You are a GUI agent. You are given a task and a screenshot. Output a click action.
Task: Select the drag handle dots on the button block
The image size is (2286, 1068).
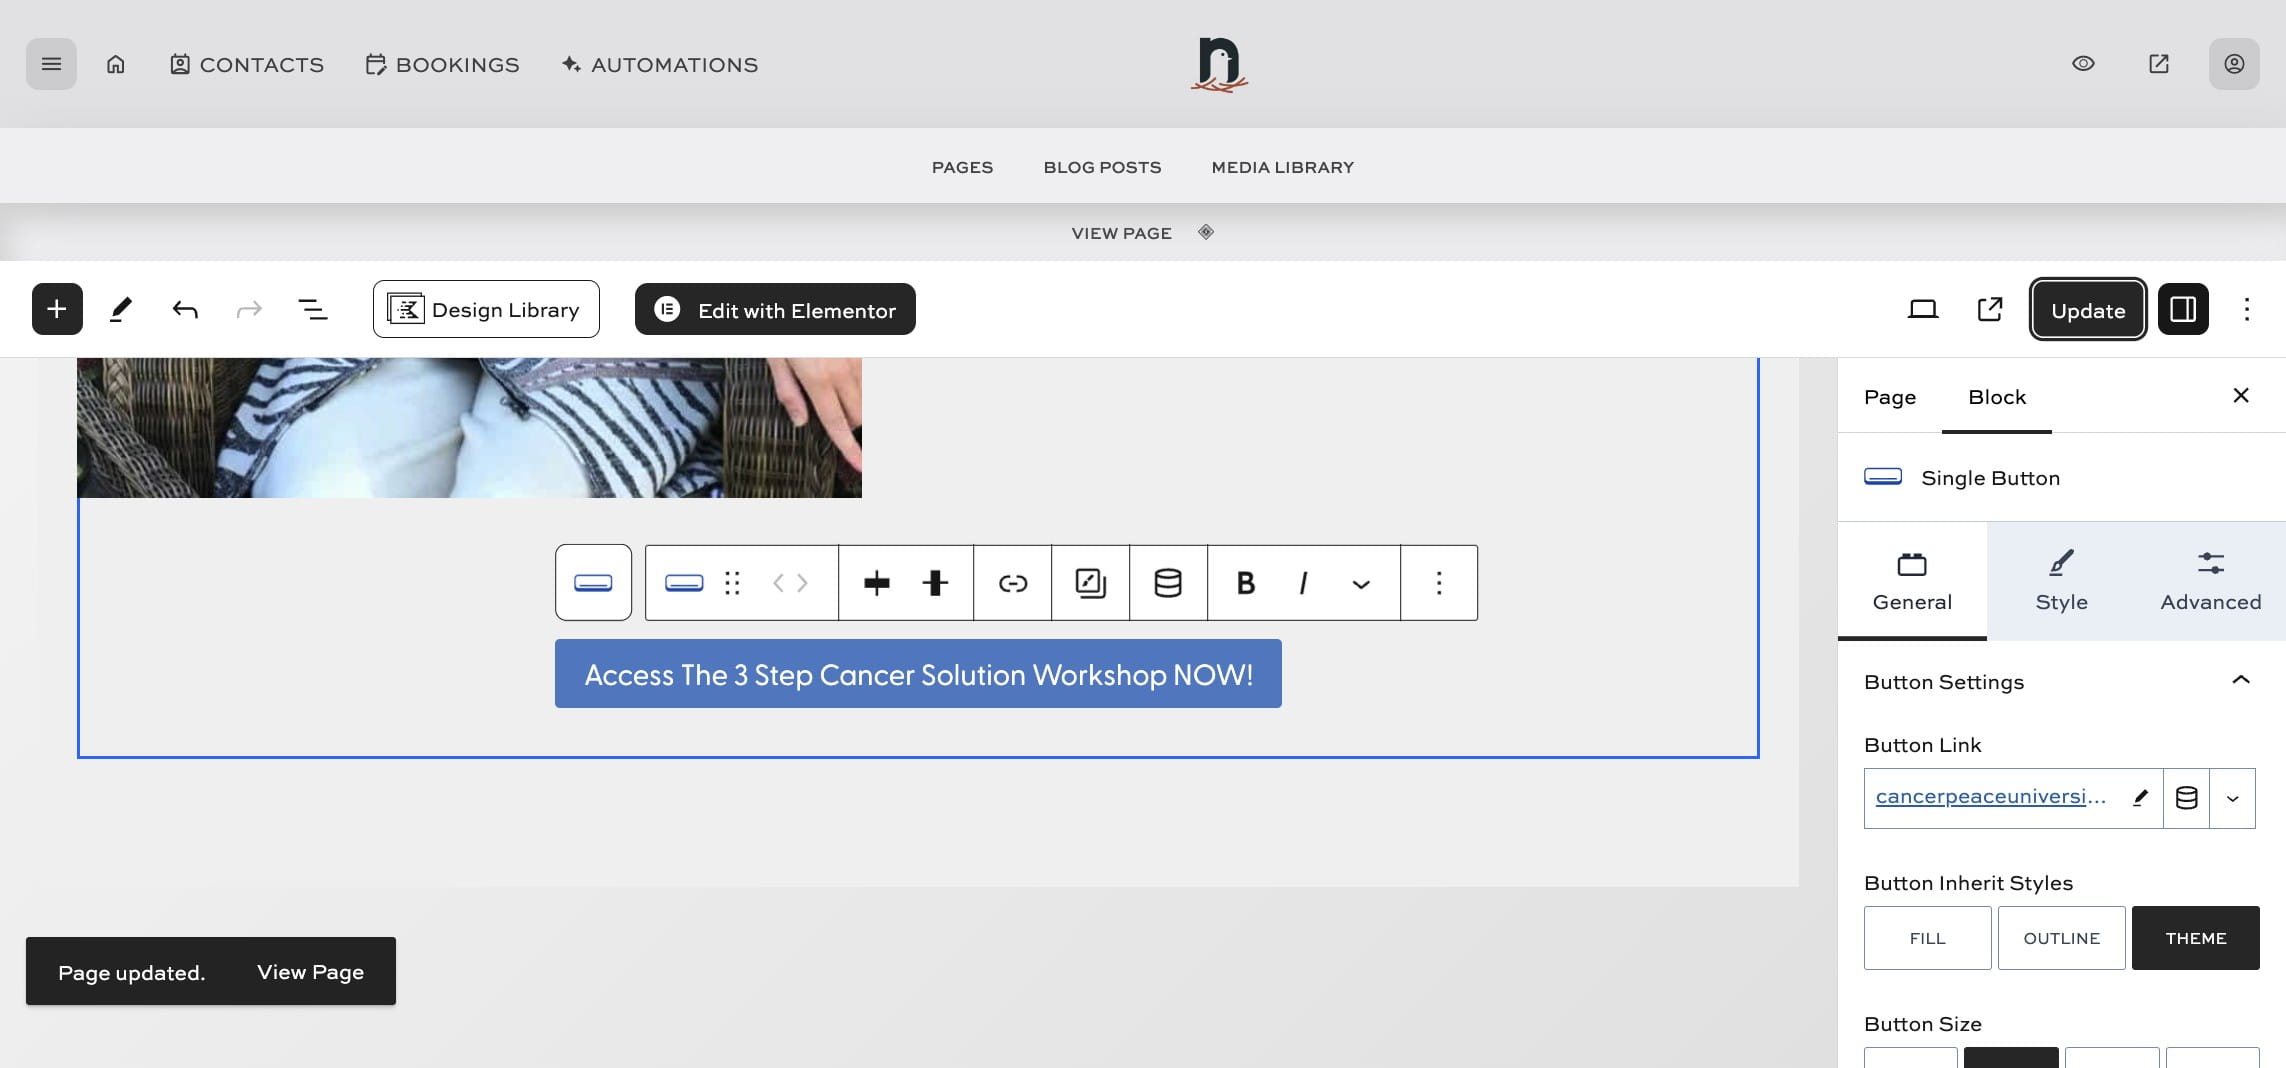click(x=732, y=582)
